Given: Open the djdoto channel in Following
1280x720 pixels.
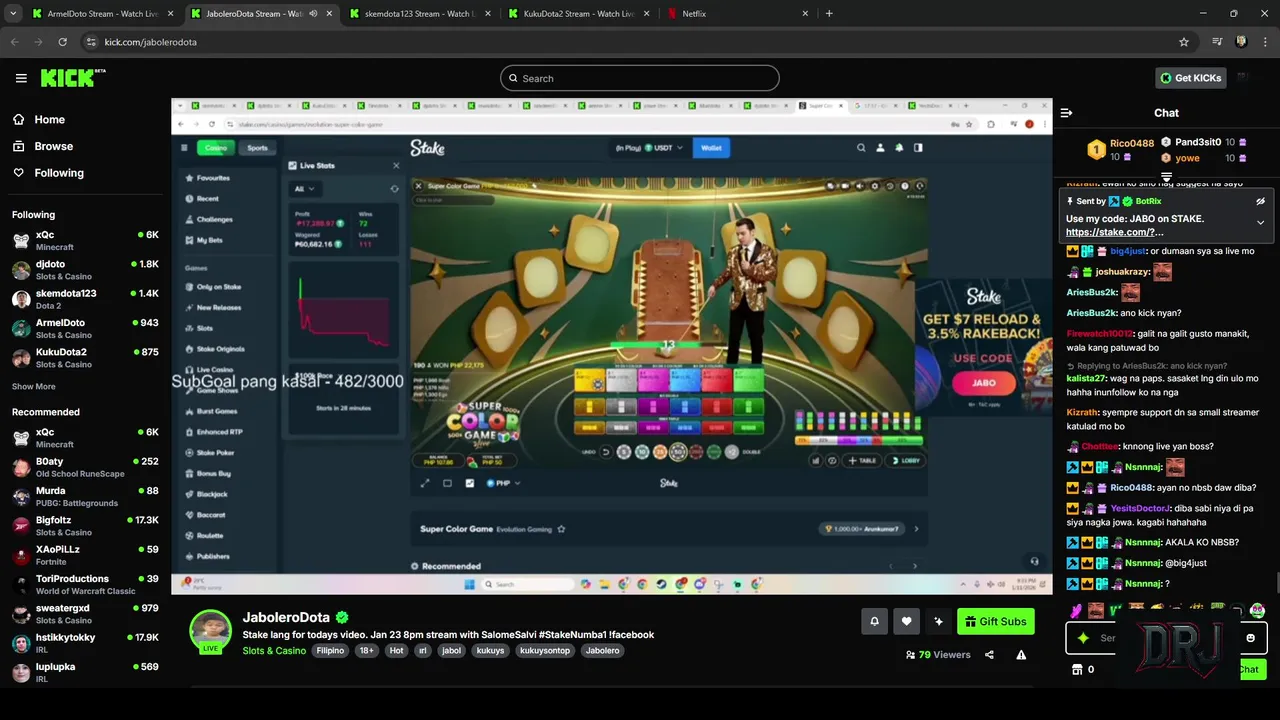Looking at the screenshot, I should tap(85, 270).
